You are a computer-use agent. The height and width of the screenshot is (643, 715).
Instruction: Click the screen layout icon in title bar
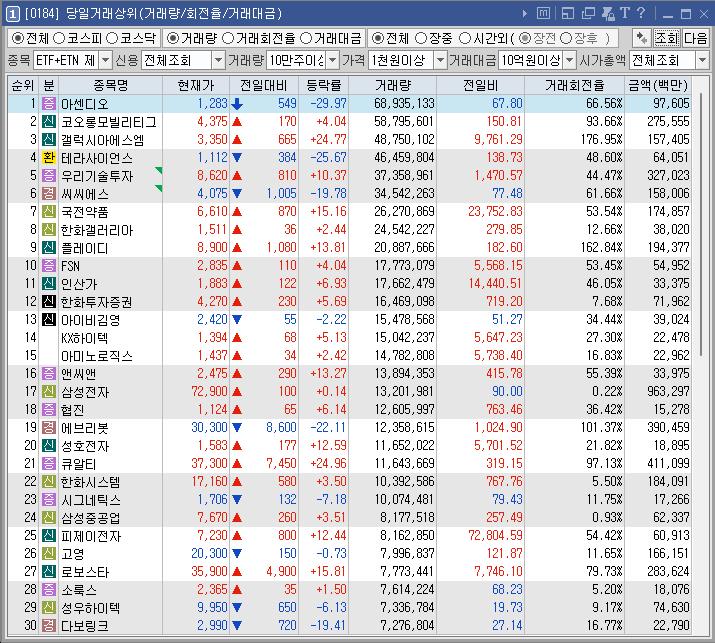pyautogui.click(x=568, y=14)
